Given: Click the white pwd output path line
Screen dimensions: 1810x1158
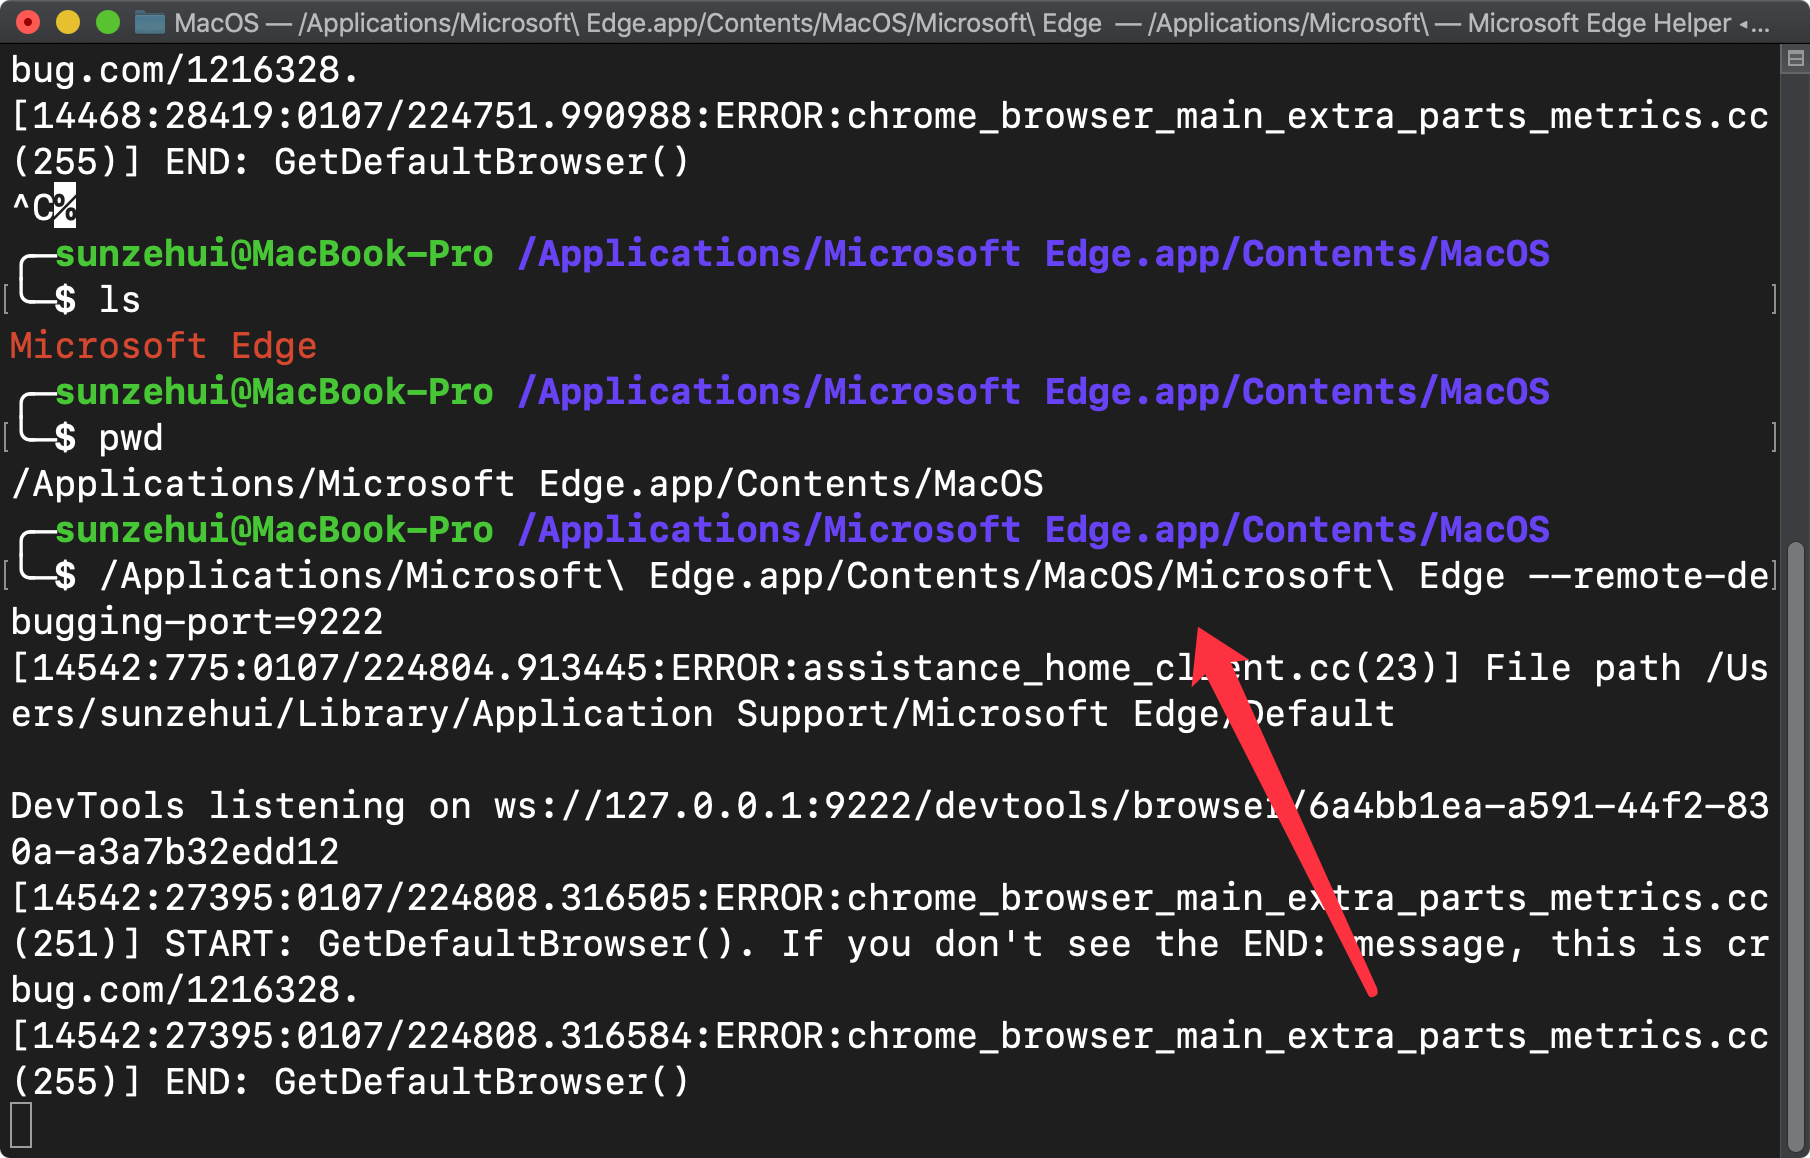Looking at the screenshot, I should [x=527, y=484].
